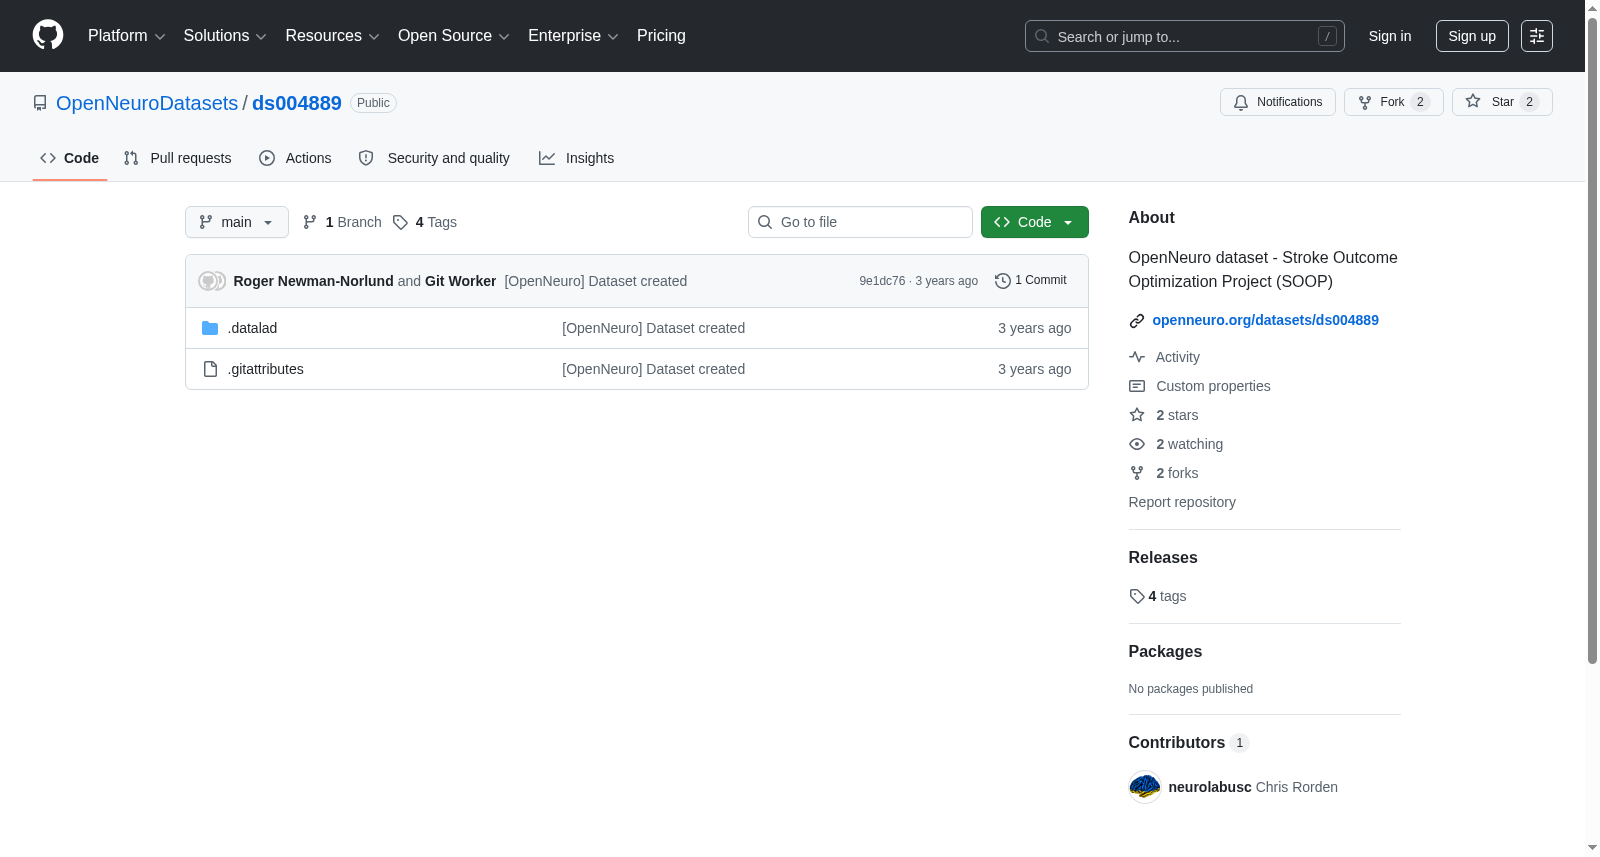Click the Git Worker author name
The height and width of the screenshot is (857, 1600).
click(460, 281)
